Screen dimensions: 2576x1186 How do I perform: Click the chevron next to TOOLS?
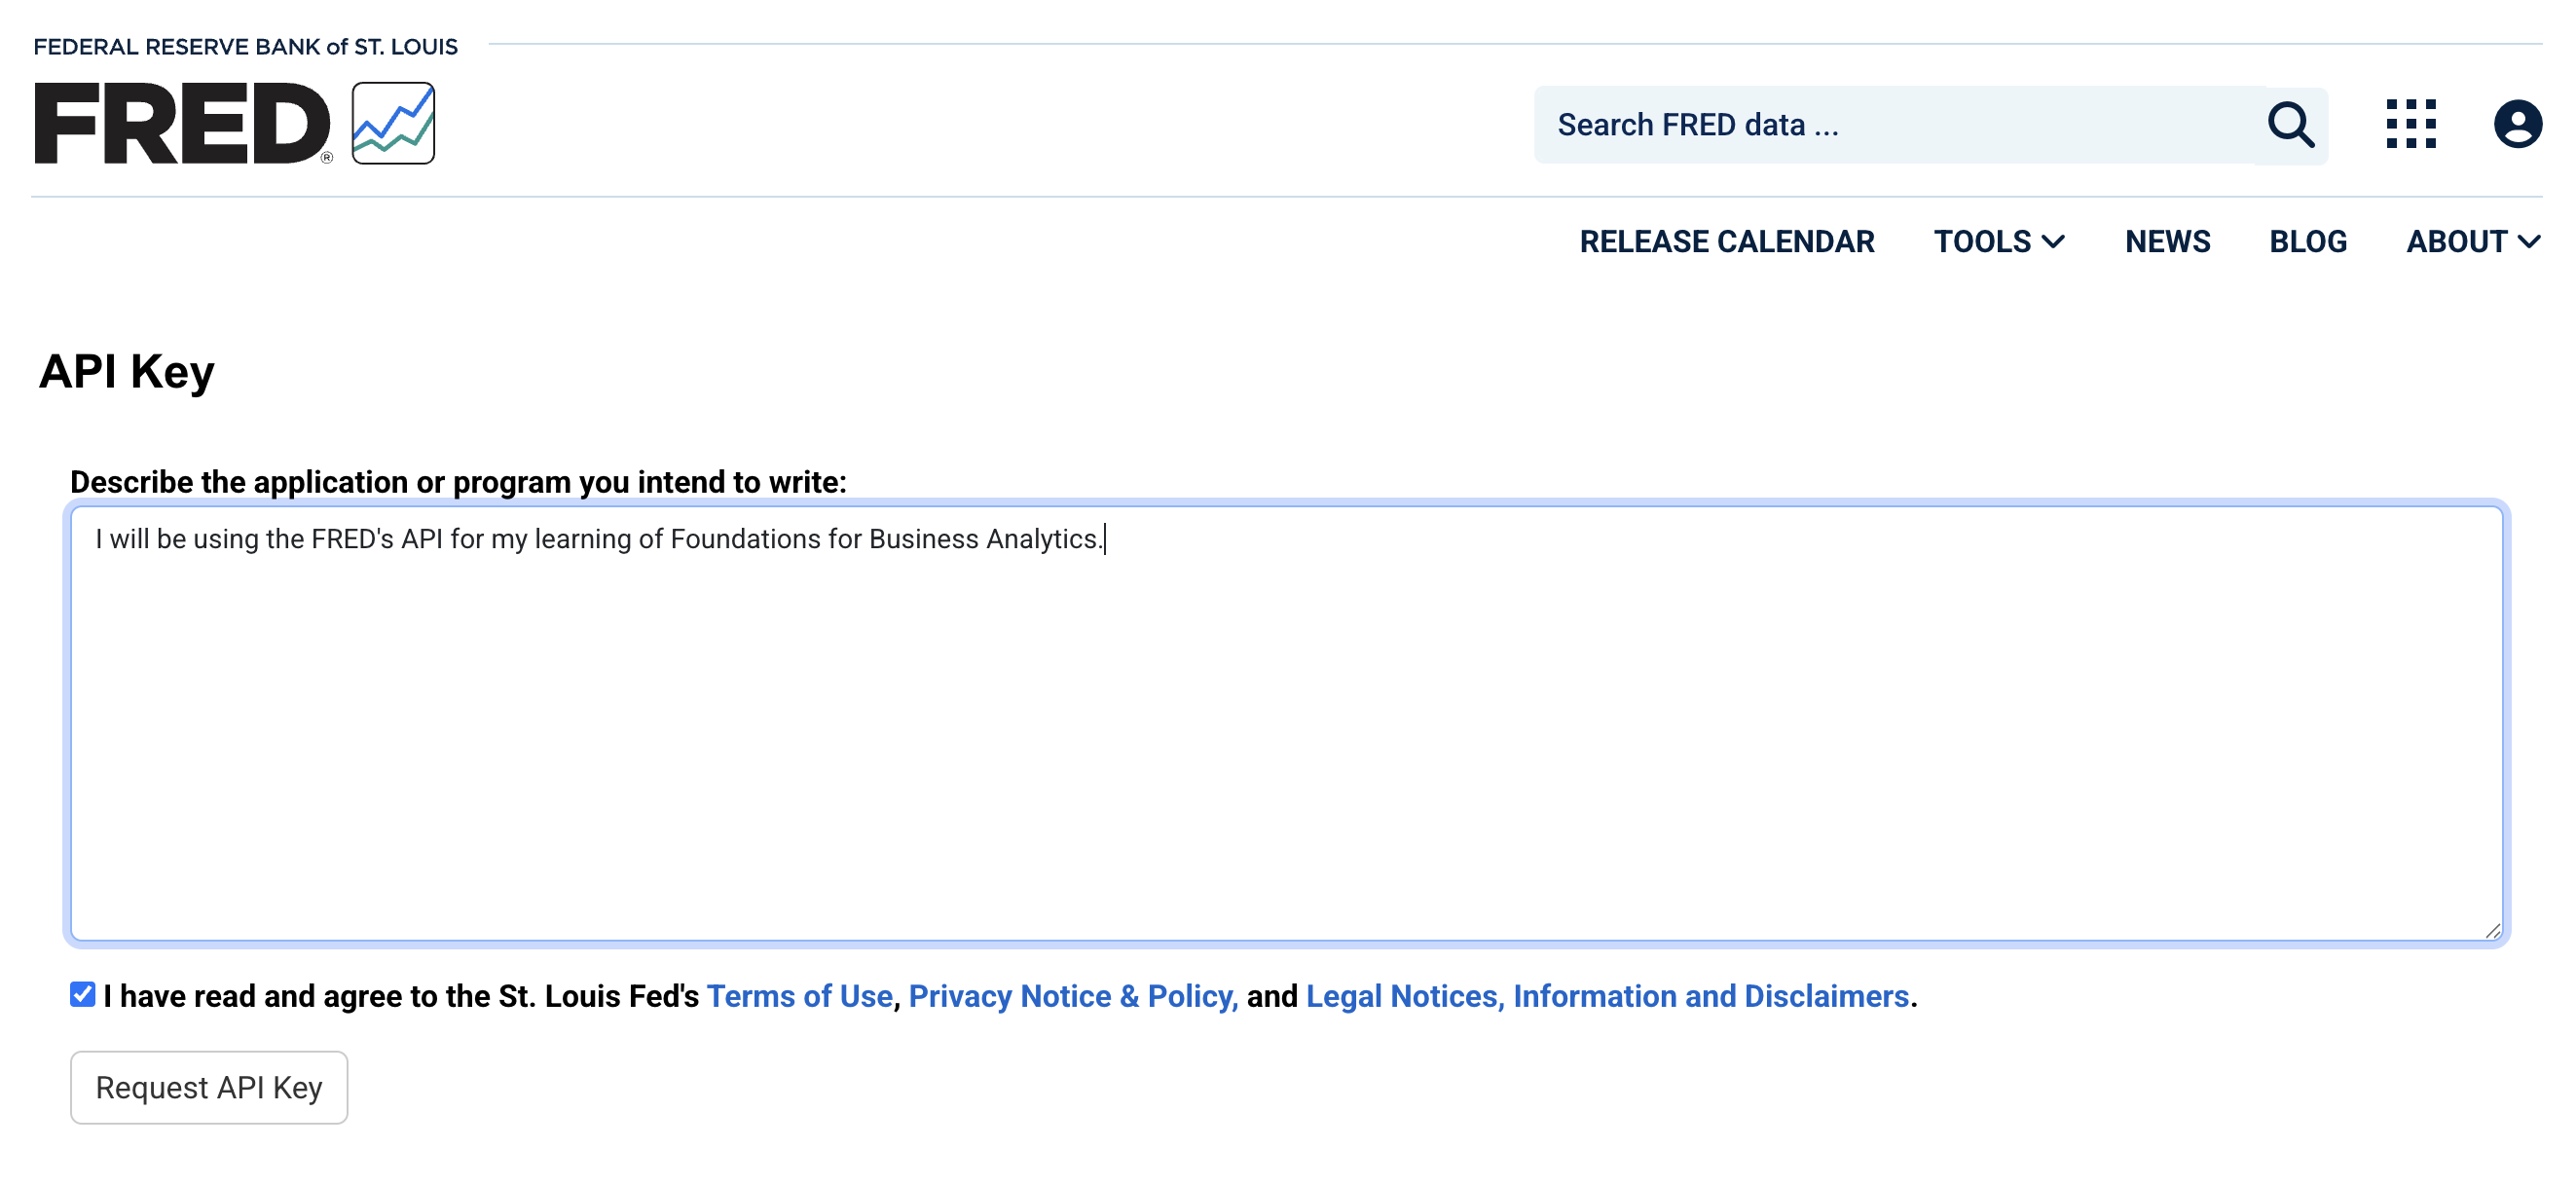tap(2053, 242)
